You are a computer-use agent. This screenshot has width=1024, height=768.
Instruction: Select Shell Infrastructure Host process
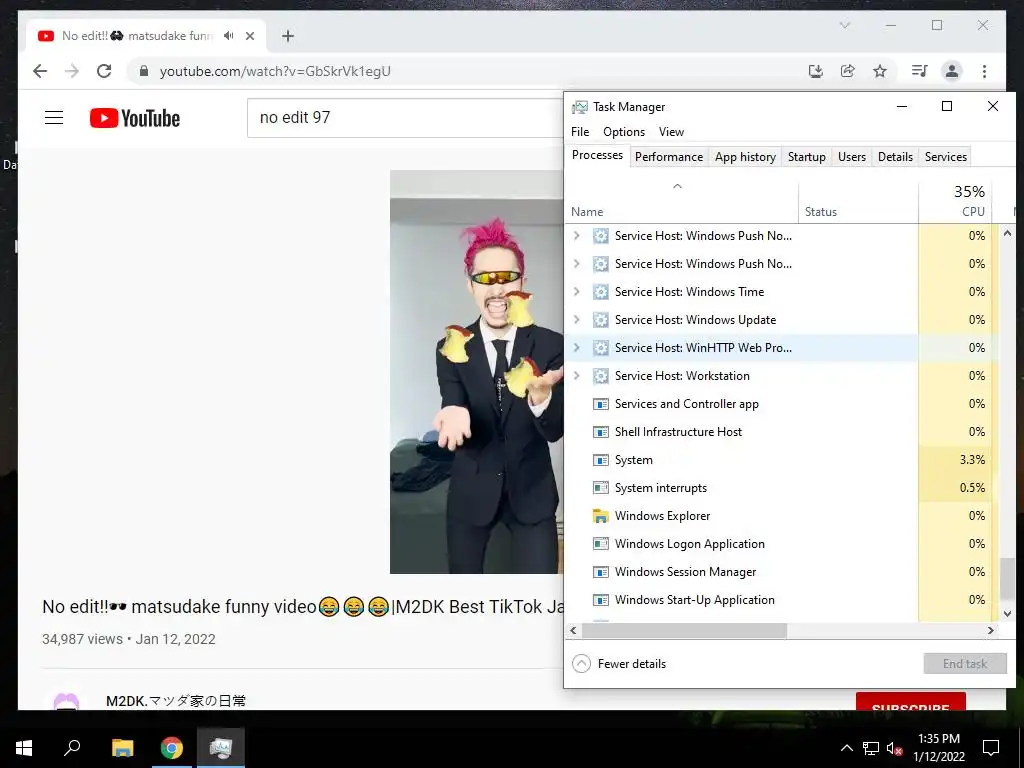click(x=781, y=432)
